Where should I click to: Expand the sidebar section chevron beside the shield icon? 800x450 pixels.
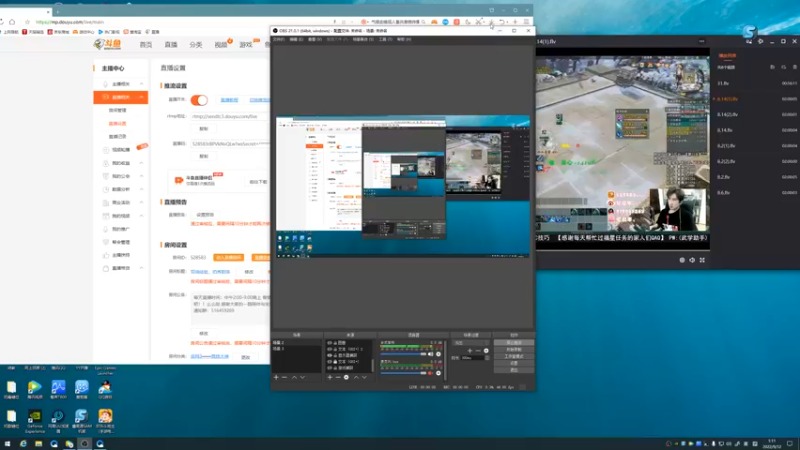tap(141, 176)
